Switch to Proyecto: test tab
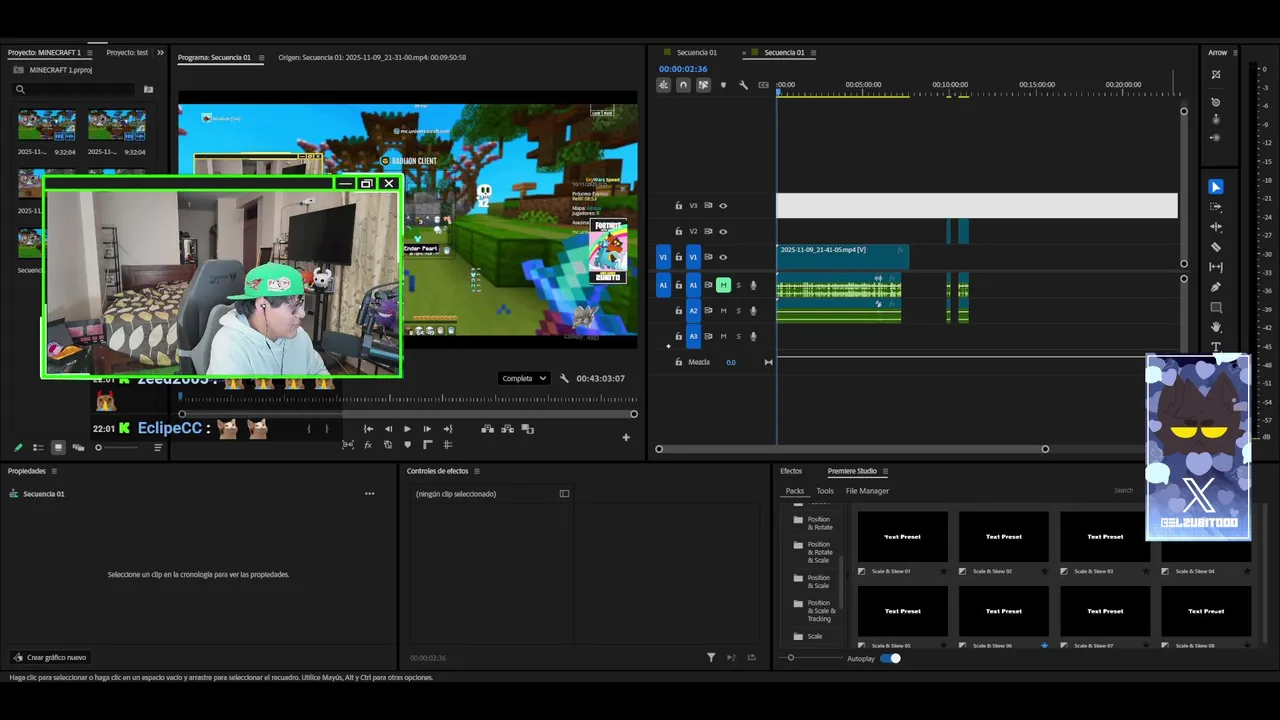Viewport: 1280px width, 720px height. [127, 52]
